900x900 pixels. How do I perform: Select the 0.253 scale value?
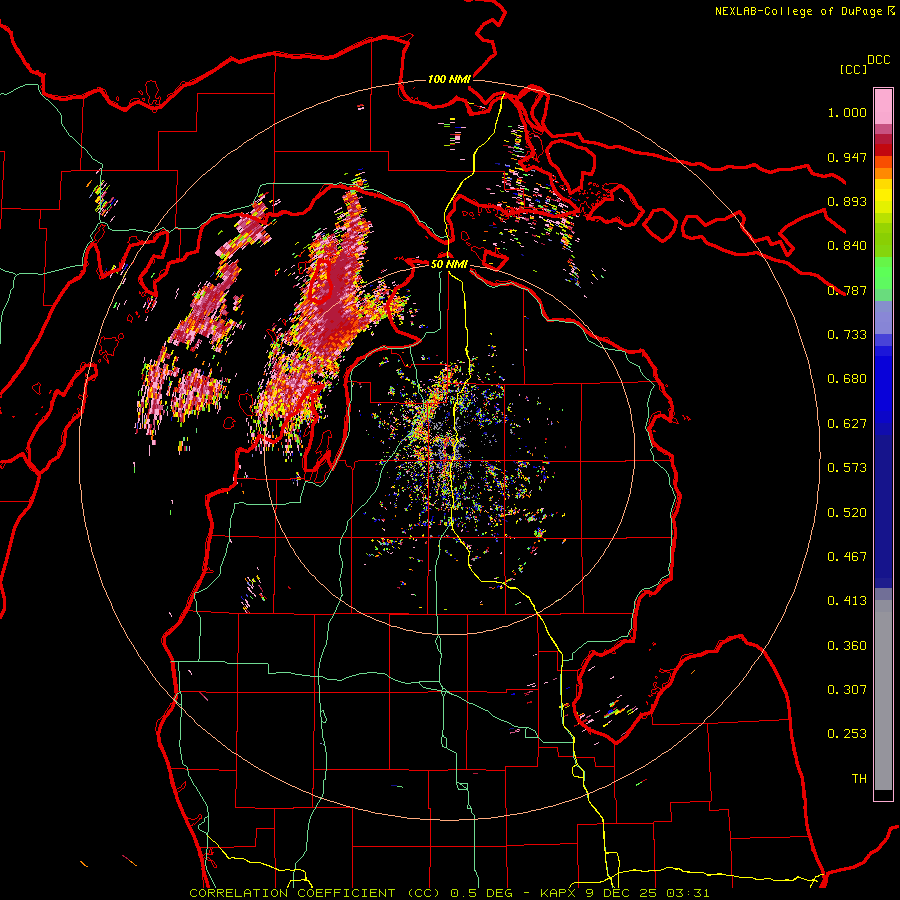click(x=847, y=734)
